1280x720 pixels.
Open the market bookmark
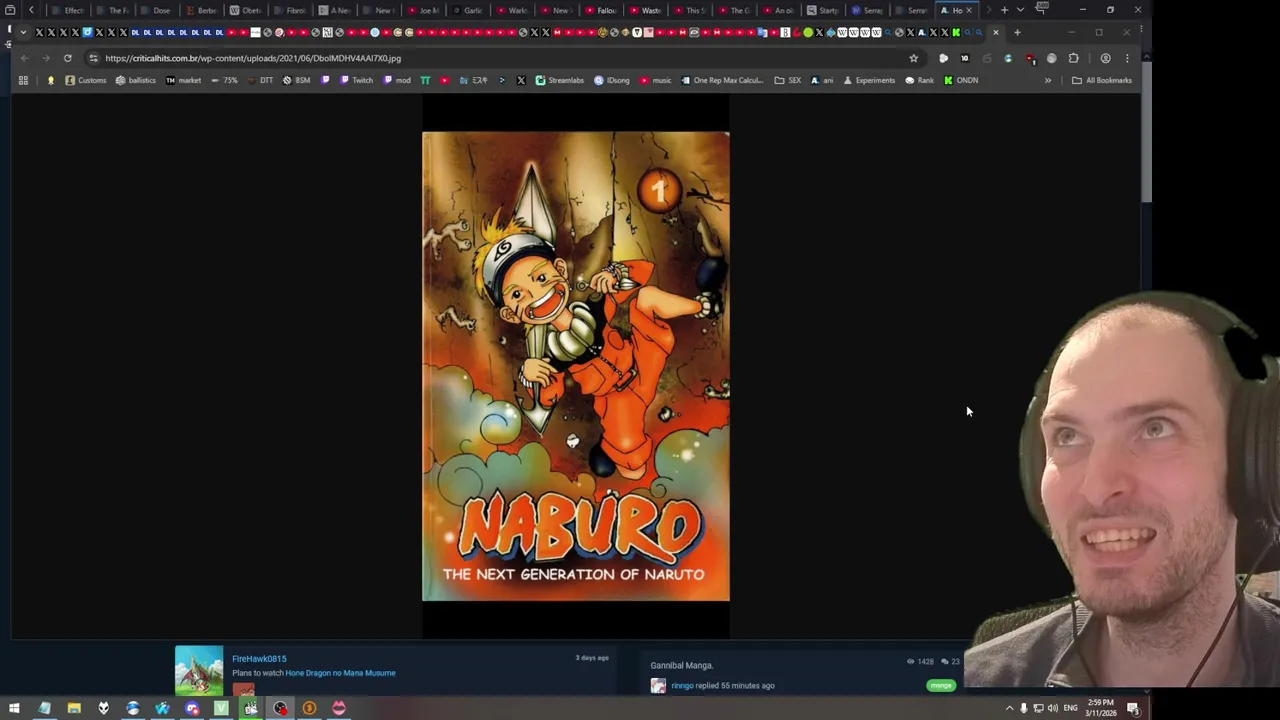[x=183, y=80]
